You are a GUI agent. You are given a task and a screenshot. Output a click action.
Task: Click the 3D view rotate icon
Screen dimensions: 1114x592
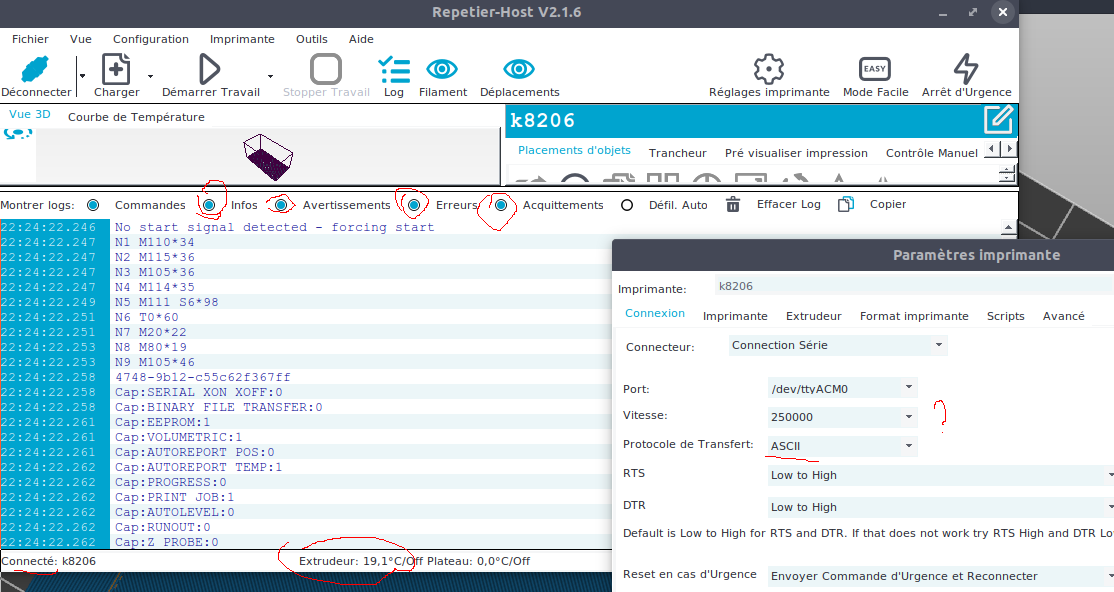tap(18, 134)
